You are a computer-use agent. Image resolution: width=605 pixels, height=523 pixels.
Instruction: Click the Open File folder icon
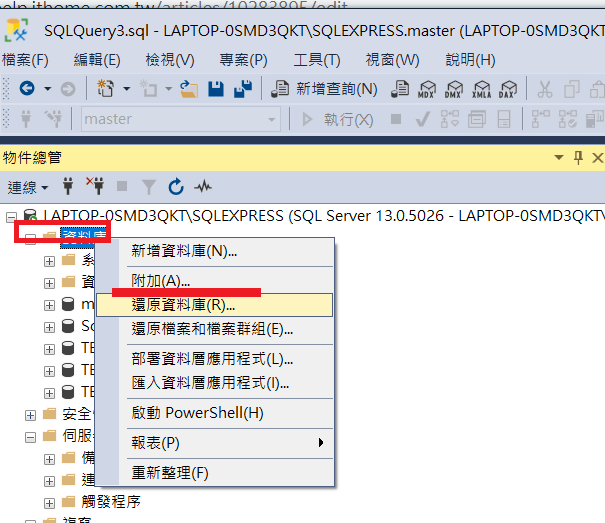189,89
